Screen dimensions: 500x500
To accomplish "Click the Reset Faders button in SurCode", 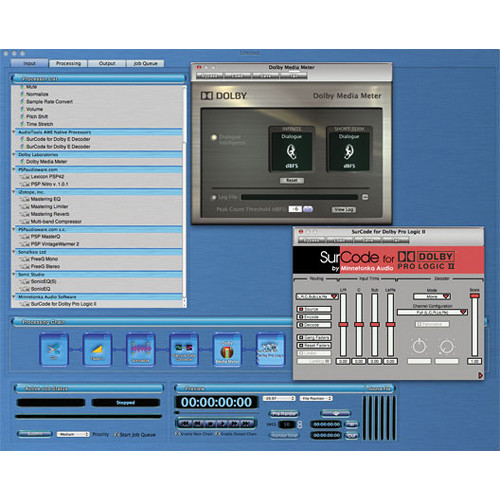I will pos(314,345).
